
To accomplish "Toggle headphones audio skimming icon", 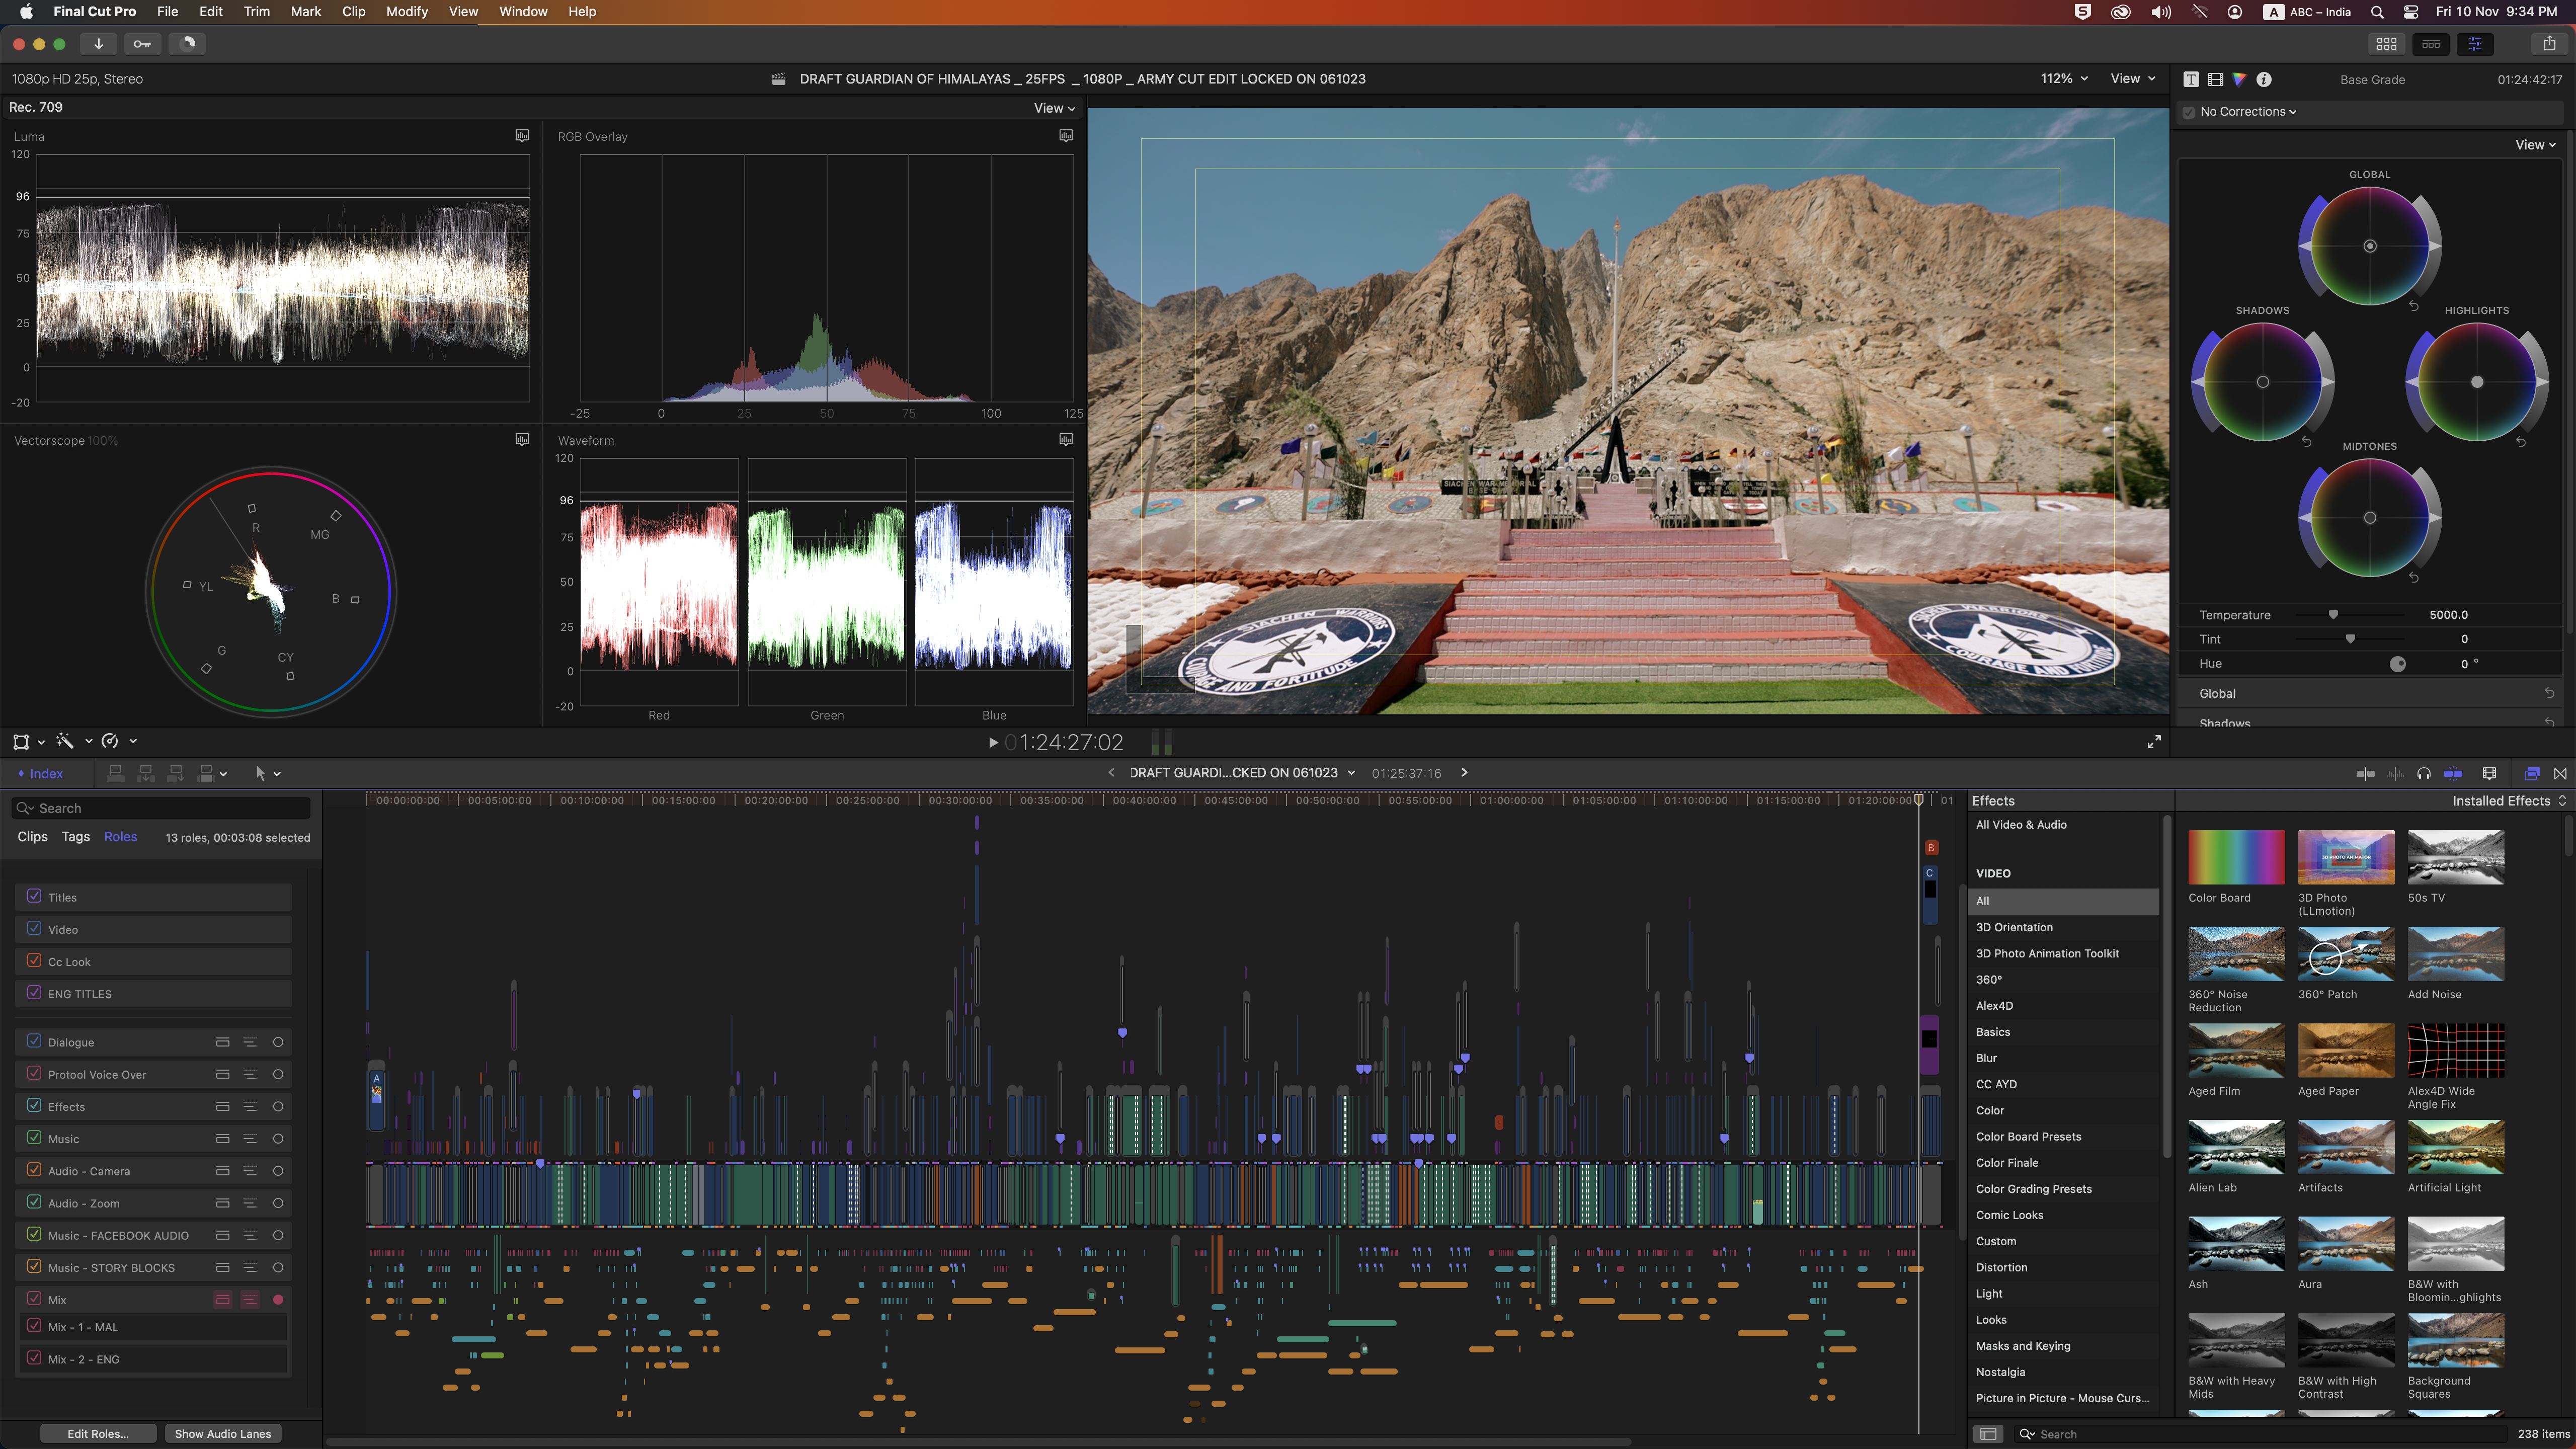I will (2424, 773).
